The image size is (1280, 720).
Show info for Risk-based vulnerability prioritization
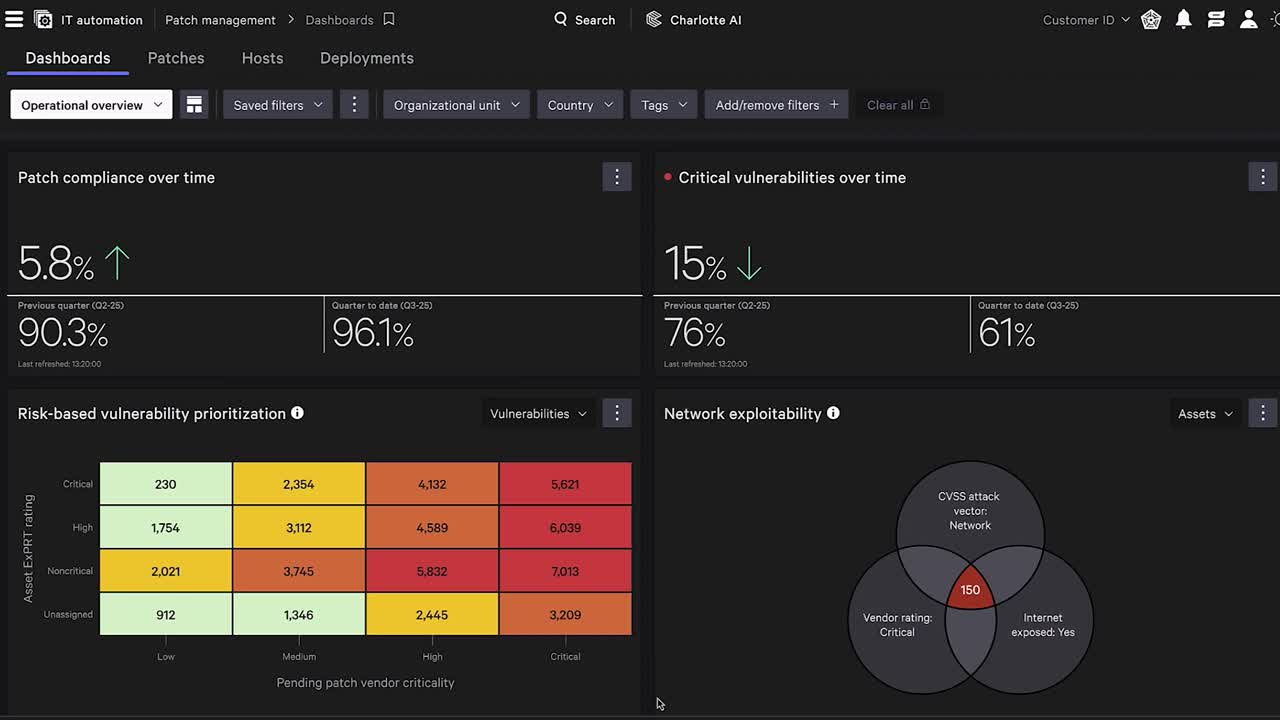(297, 413)
